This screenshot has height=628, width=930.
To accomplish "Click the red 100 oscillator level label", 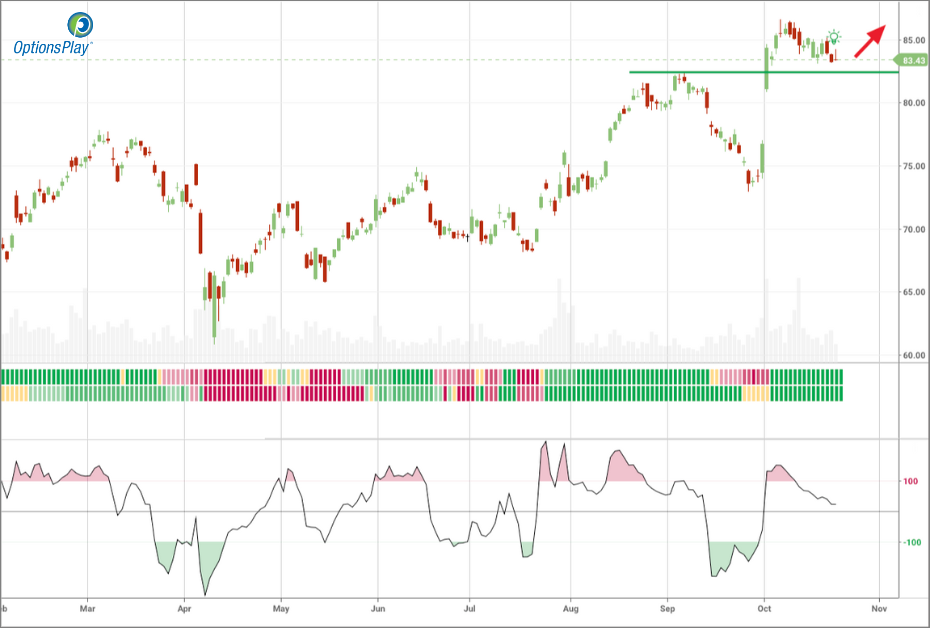I will tap(911, 481).
